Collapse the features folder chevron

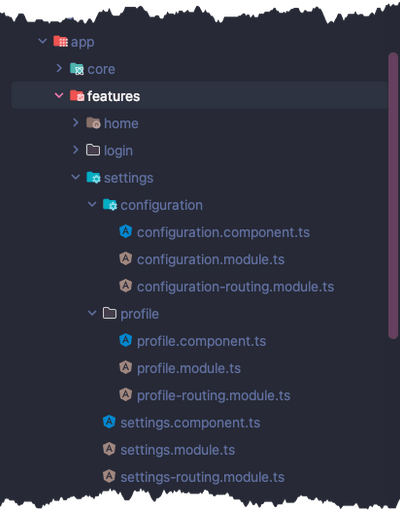click(x=59, y=96)
